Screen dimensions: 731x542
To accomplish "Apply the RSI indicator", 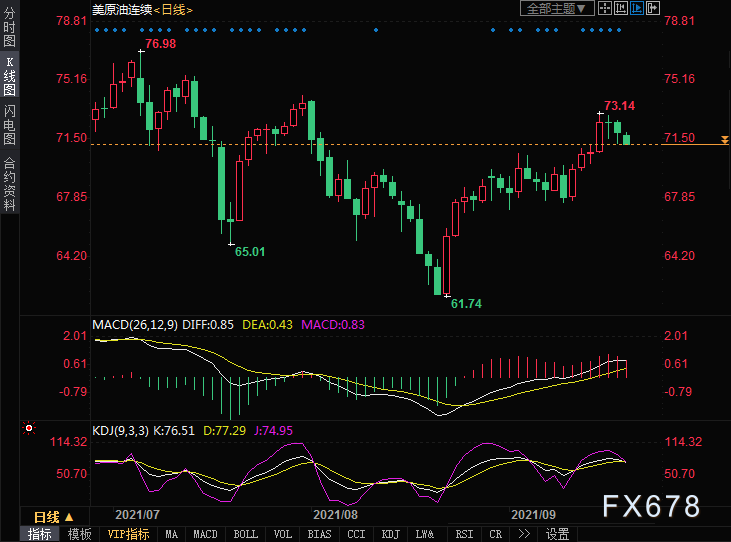I will click(x=464, y=534).
